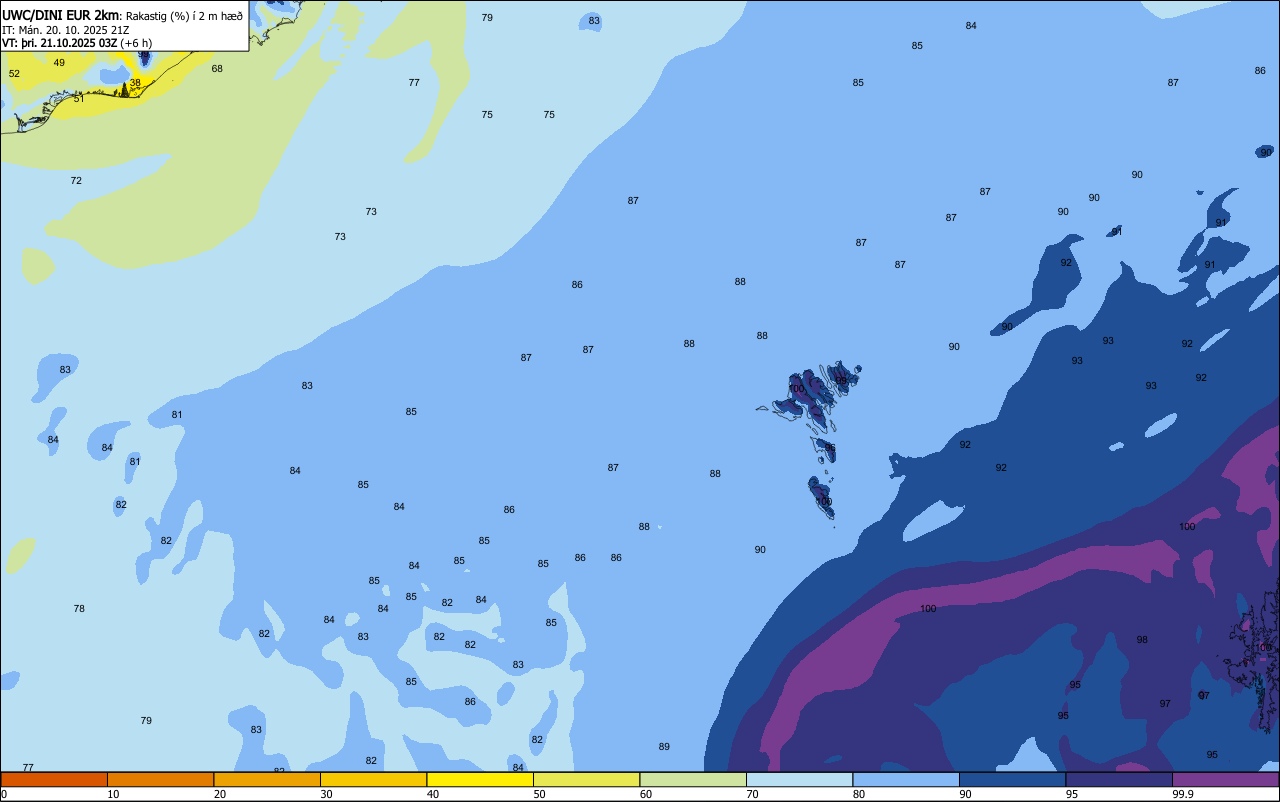Viewport: 1280px width, 802px height.
Task: Click the 0–10 dark orange legend swatch
Action: coord(54,779)
